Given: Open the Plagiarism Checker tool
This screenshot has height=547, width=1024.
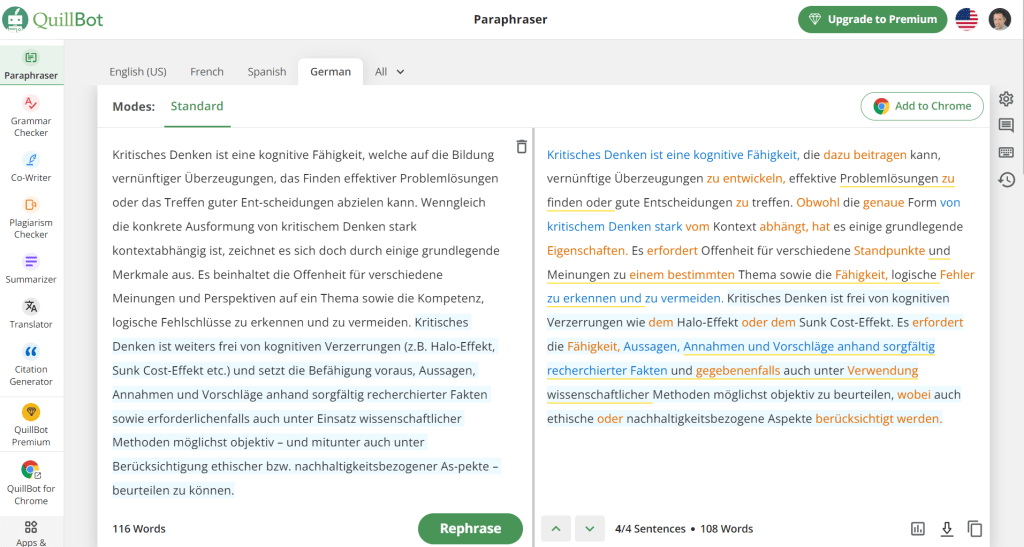Looking at the screenshot, I should pos(31,217).
